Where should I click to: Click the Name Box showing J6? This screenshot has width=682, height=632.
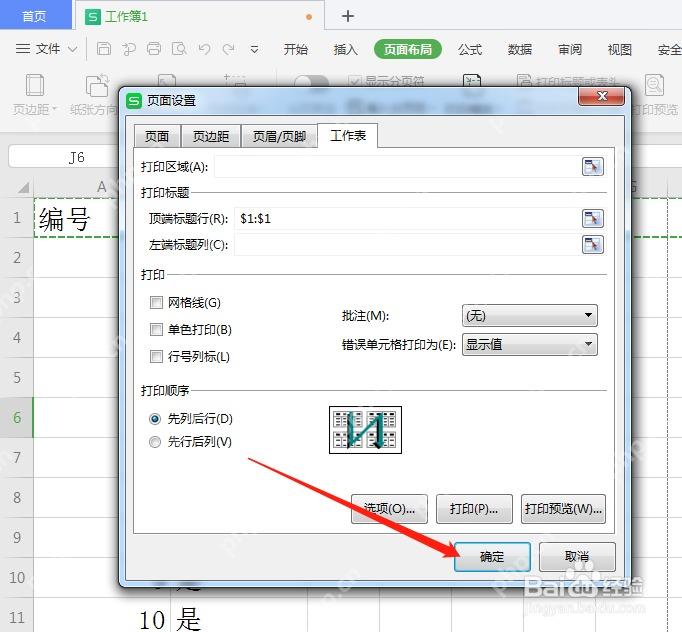pyautogui.click(x=64, y=157)
